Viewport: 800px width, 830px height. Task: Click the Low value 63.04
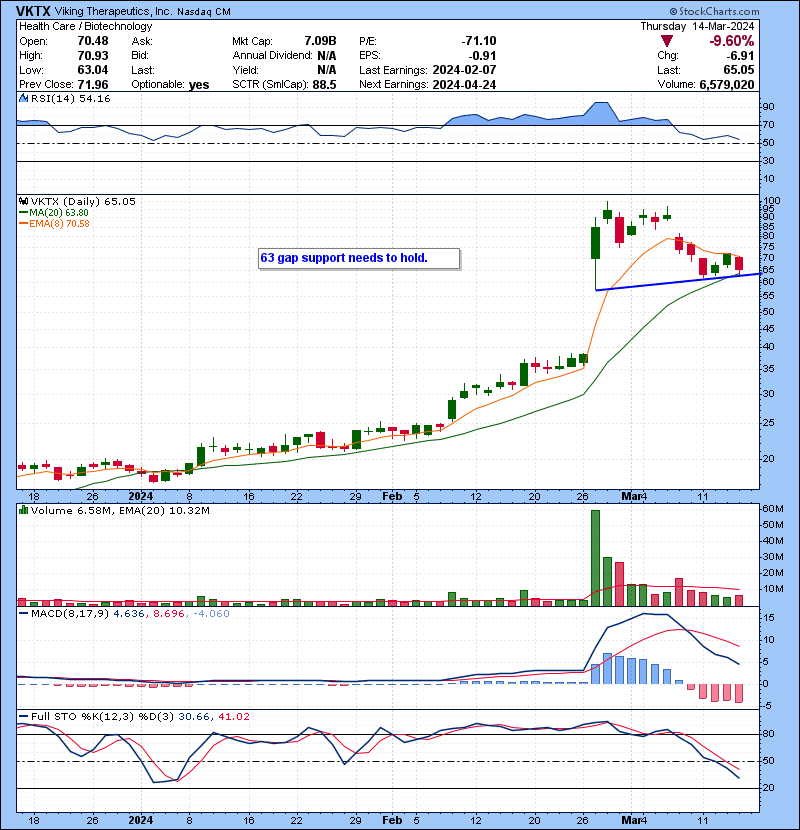[93, 70]
